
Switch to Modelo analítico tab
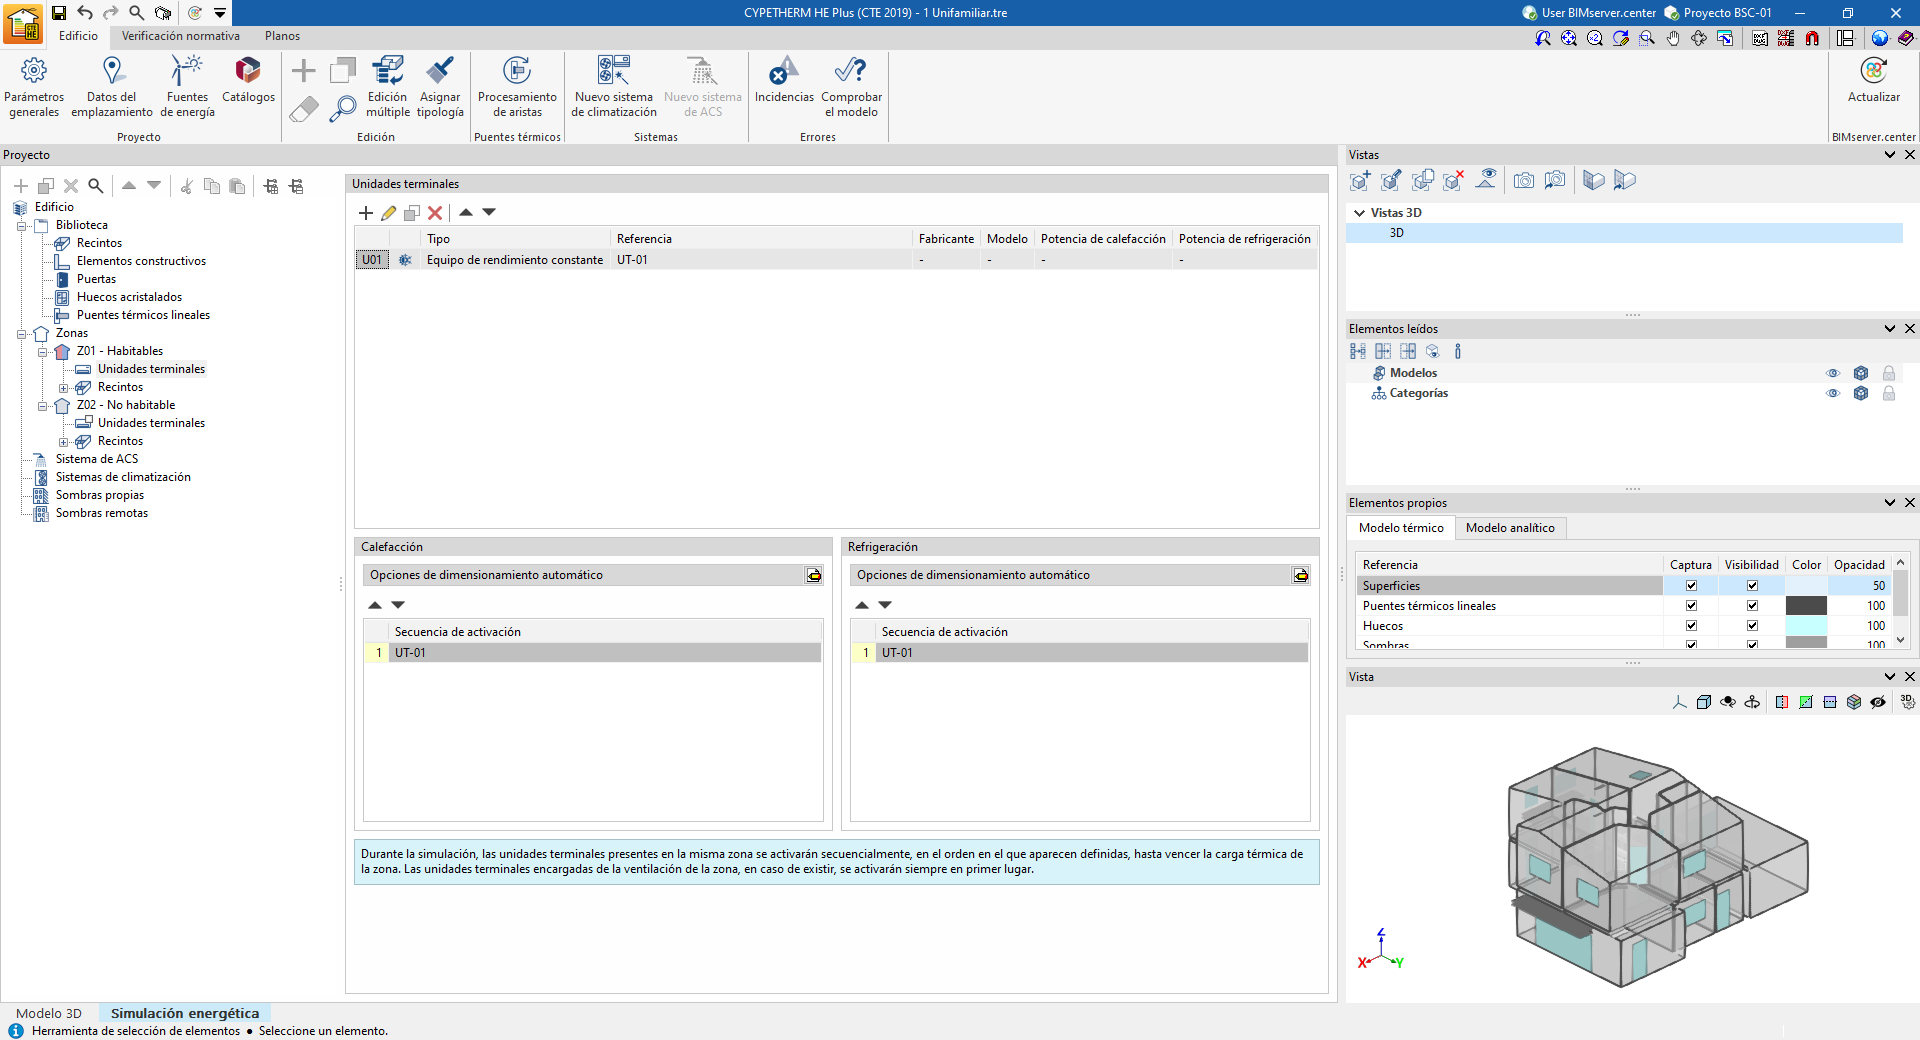(x=1509, y=528)
